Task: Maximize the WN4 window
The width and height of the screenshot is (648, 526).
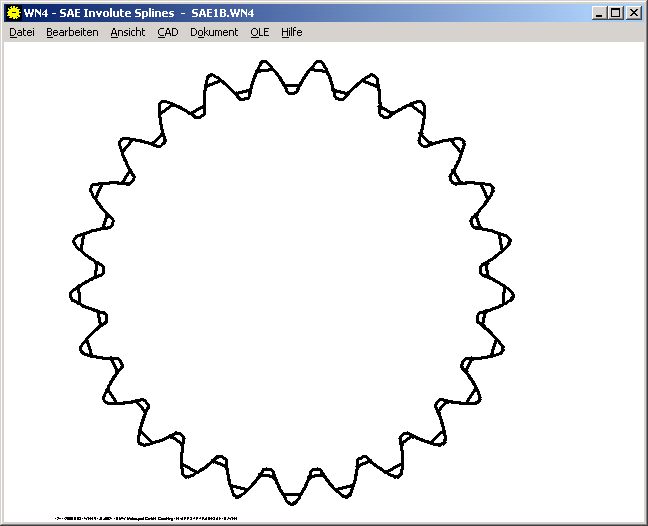Action: 615,13
